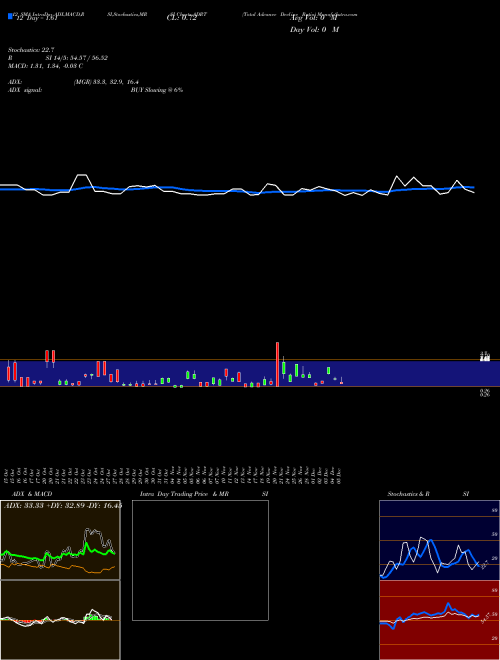Screen dimensions: 500x660
Task: Click the '(MGR) 33.3, 32.9, 16.4' ADX values
Action: [106, 82]
